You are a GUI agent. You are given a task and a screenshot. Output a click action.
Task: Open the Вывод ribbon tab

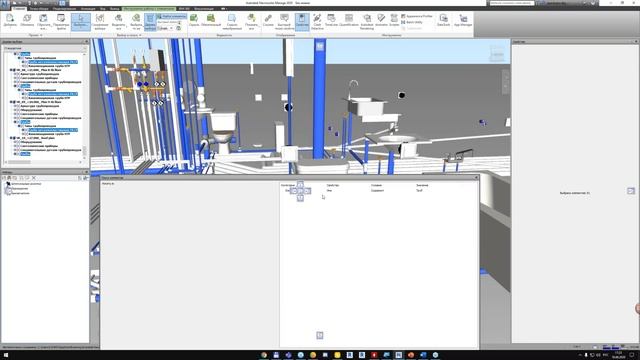pyautogui.click(x=115, y=9)
